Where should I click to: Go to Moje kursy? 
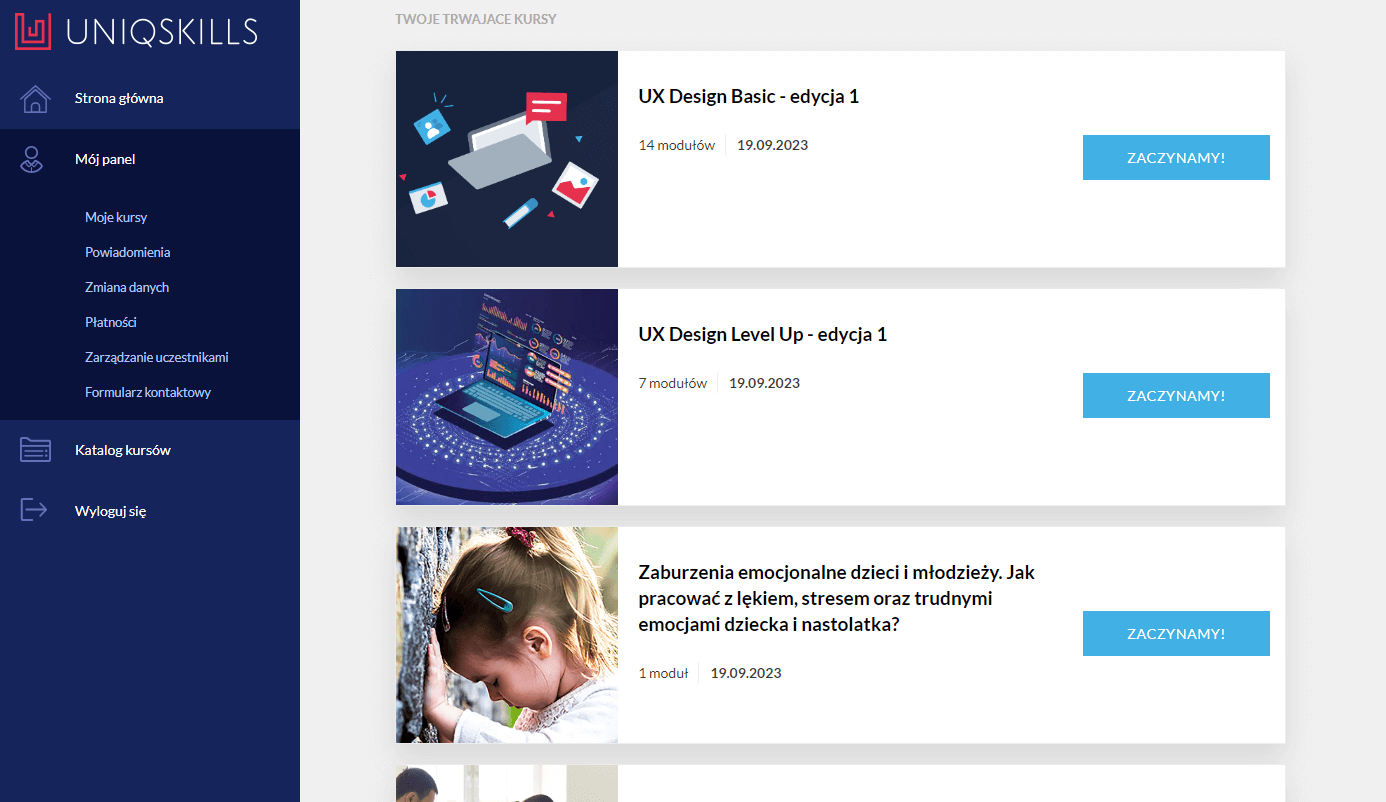point(116,217)
